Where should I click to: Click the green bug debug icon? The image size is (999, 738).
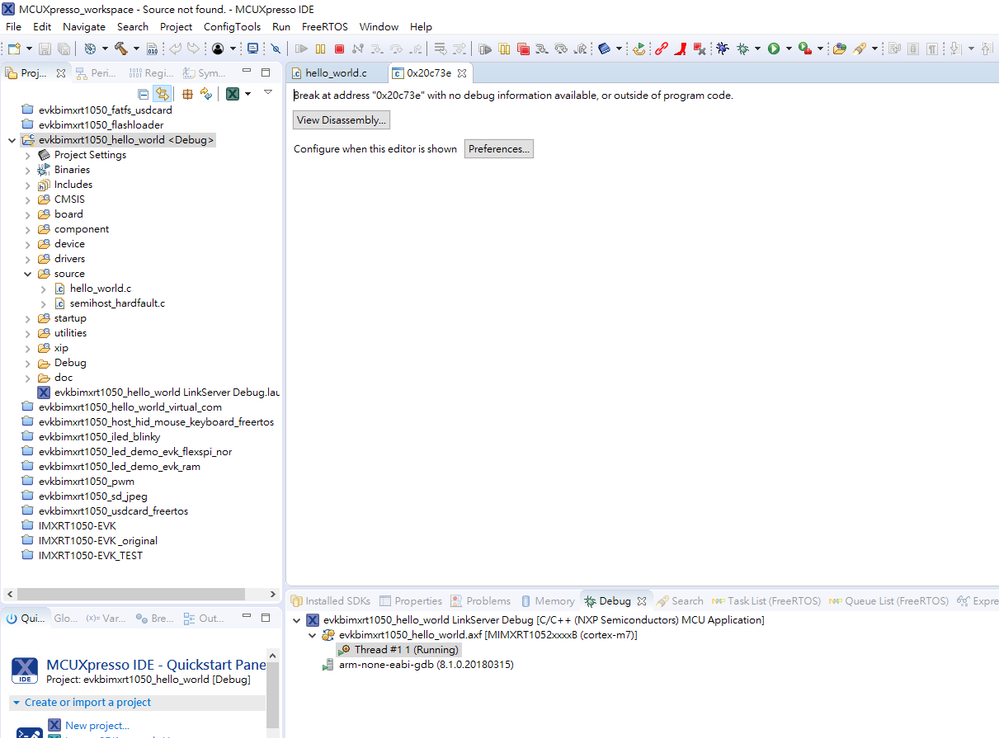point(743,48)
